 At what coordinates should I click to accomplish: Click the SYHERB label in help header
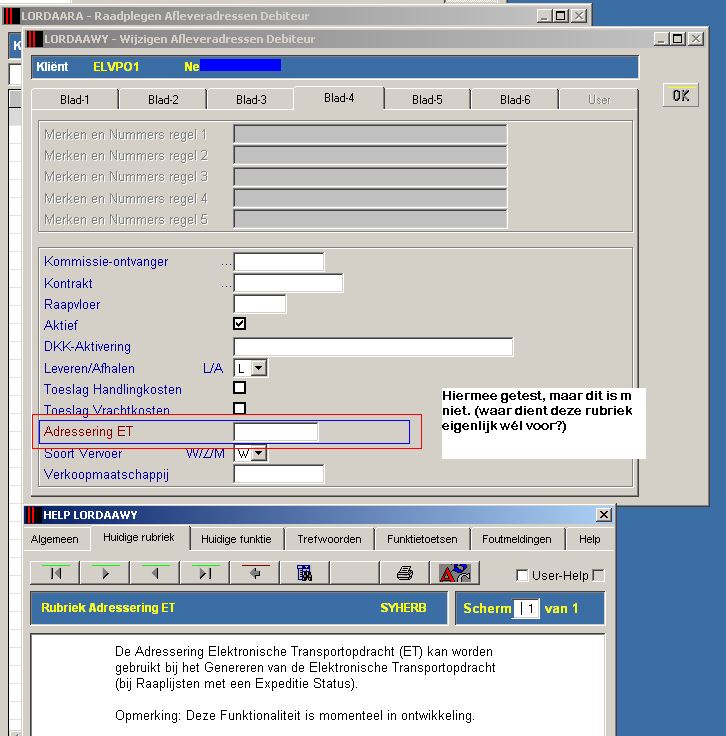(403, 608)
